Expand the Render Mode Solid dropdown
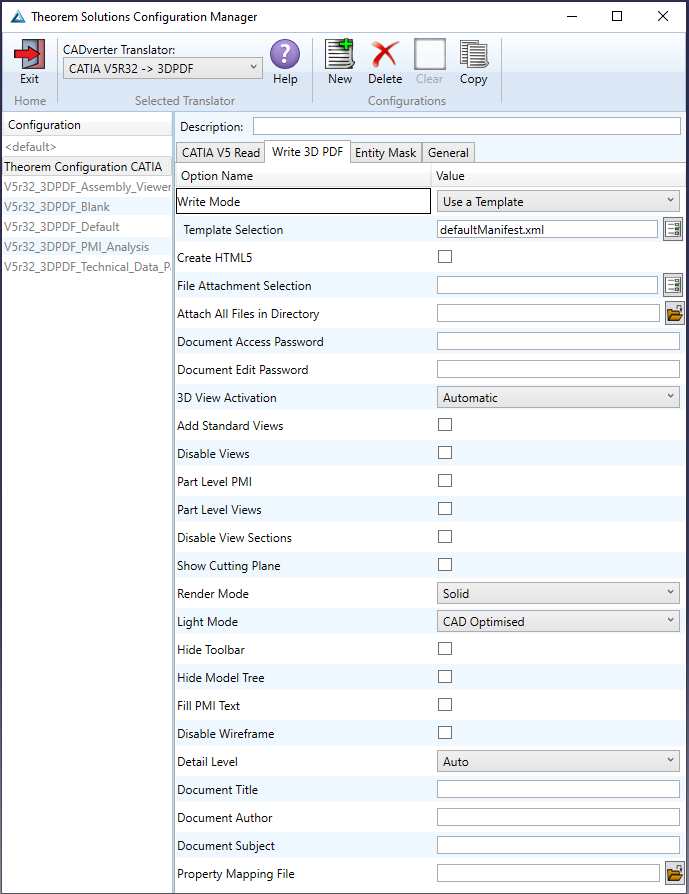The image size is (689, 894). [558, 594]
